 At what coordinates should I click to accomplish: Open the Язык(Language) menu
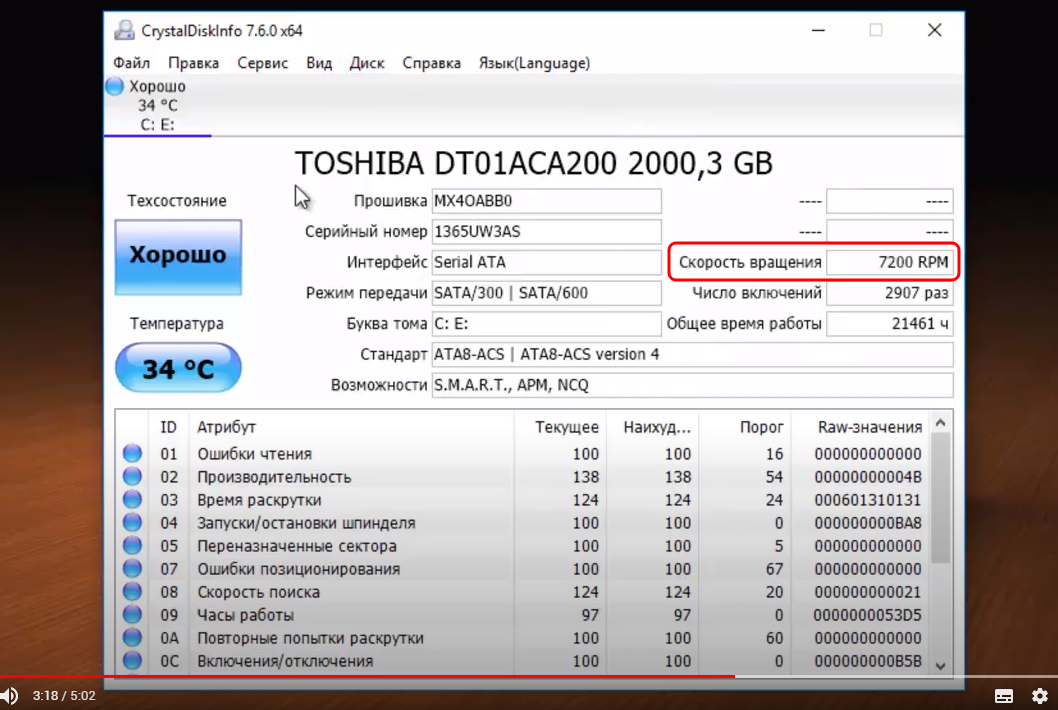click(534, 63)
